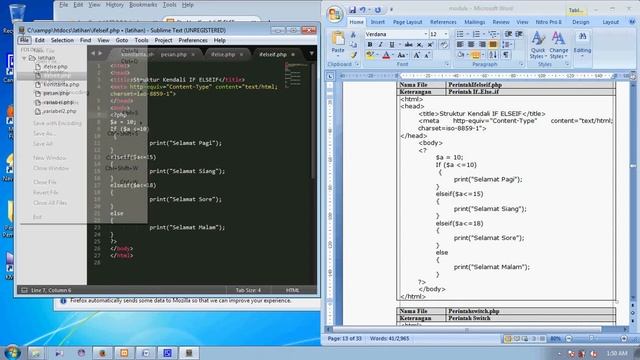The image size is (640, 360).
Task: Switch to the pesan.php tab in Sublime
Action: click(x=173, y=54)
